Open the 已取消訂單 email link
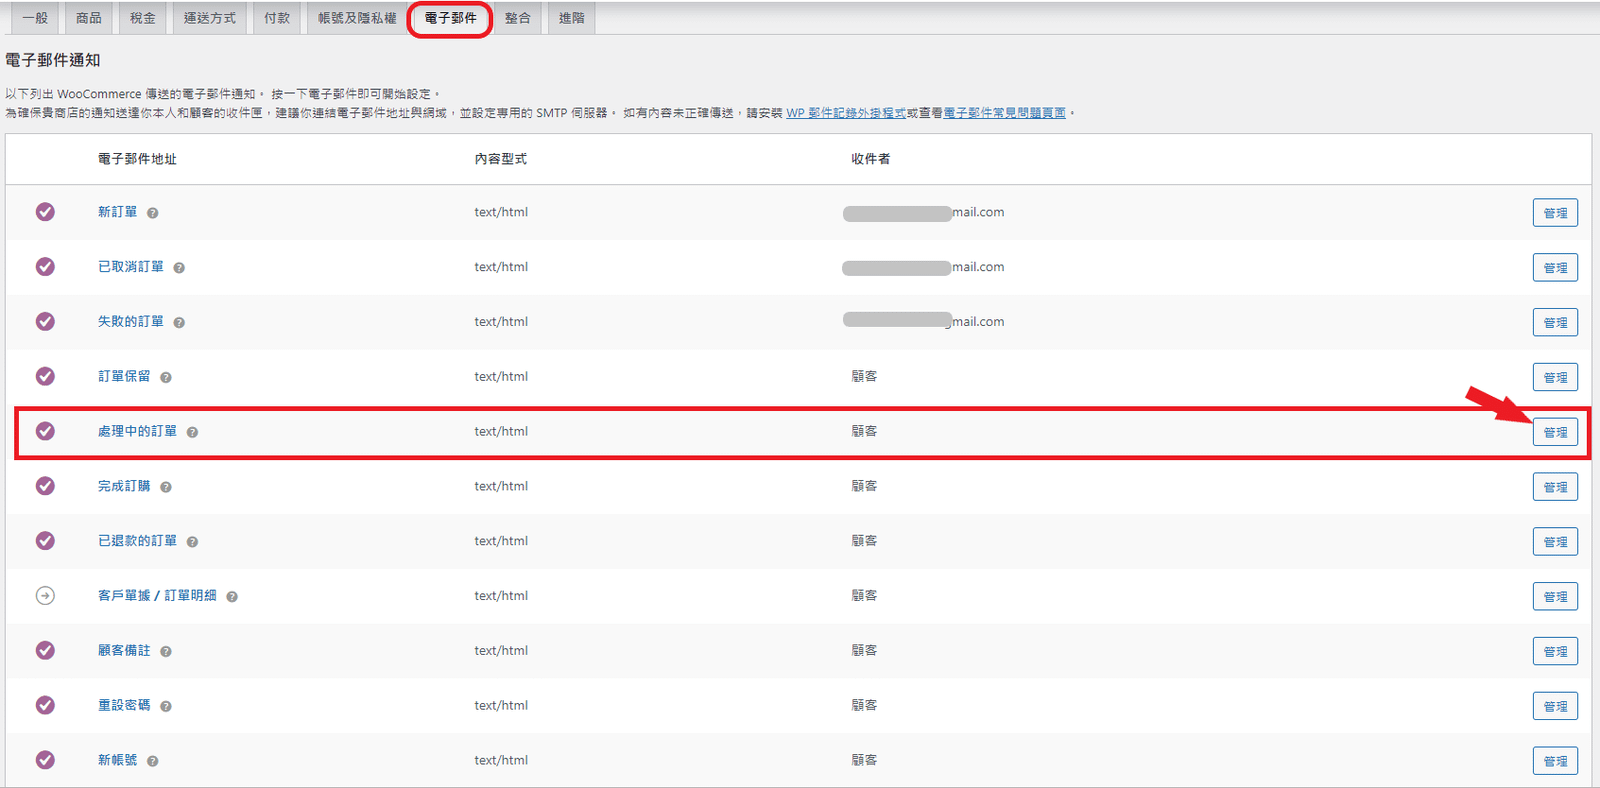Screen dimensions: 1600x788 [x=130, y=267]
